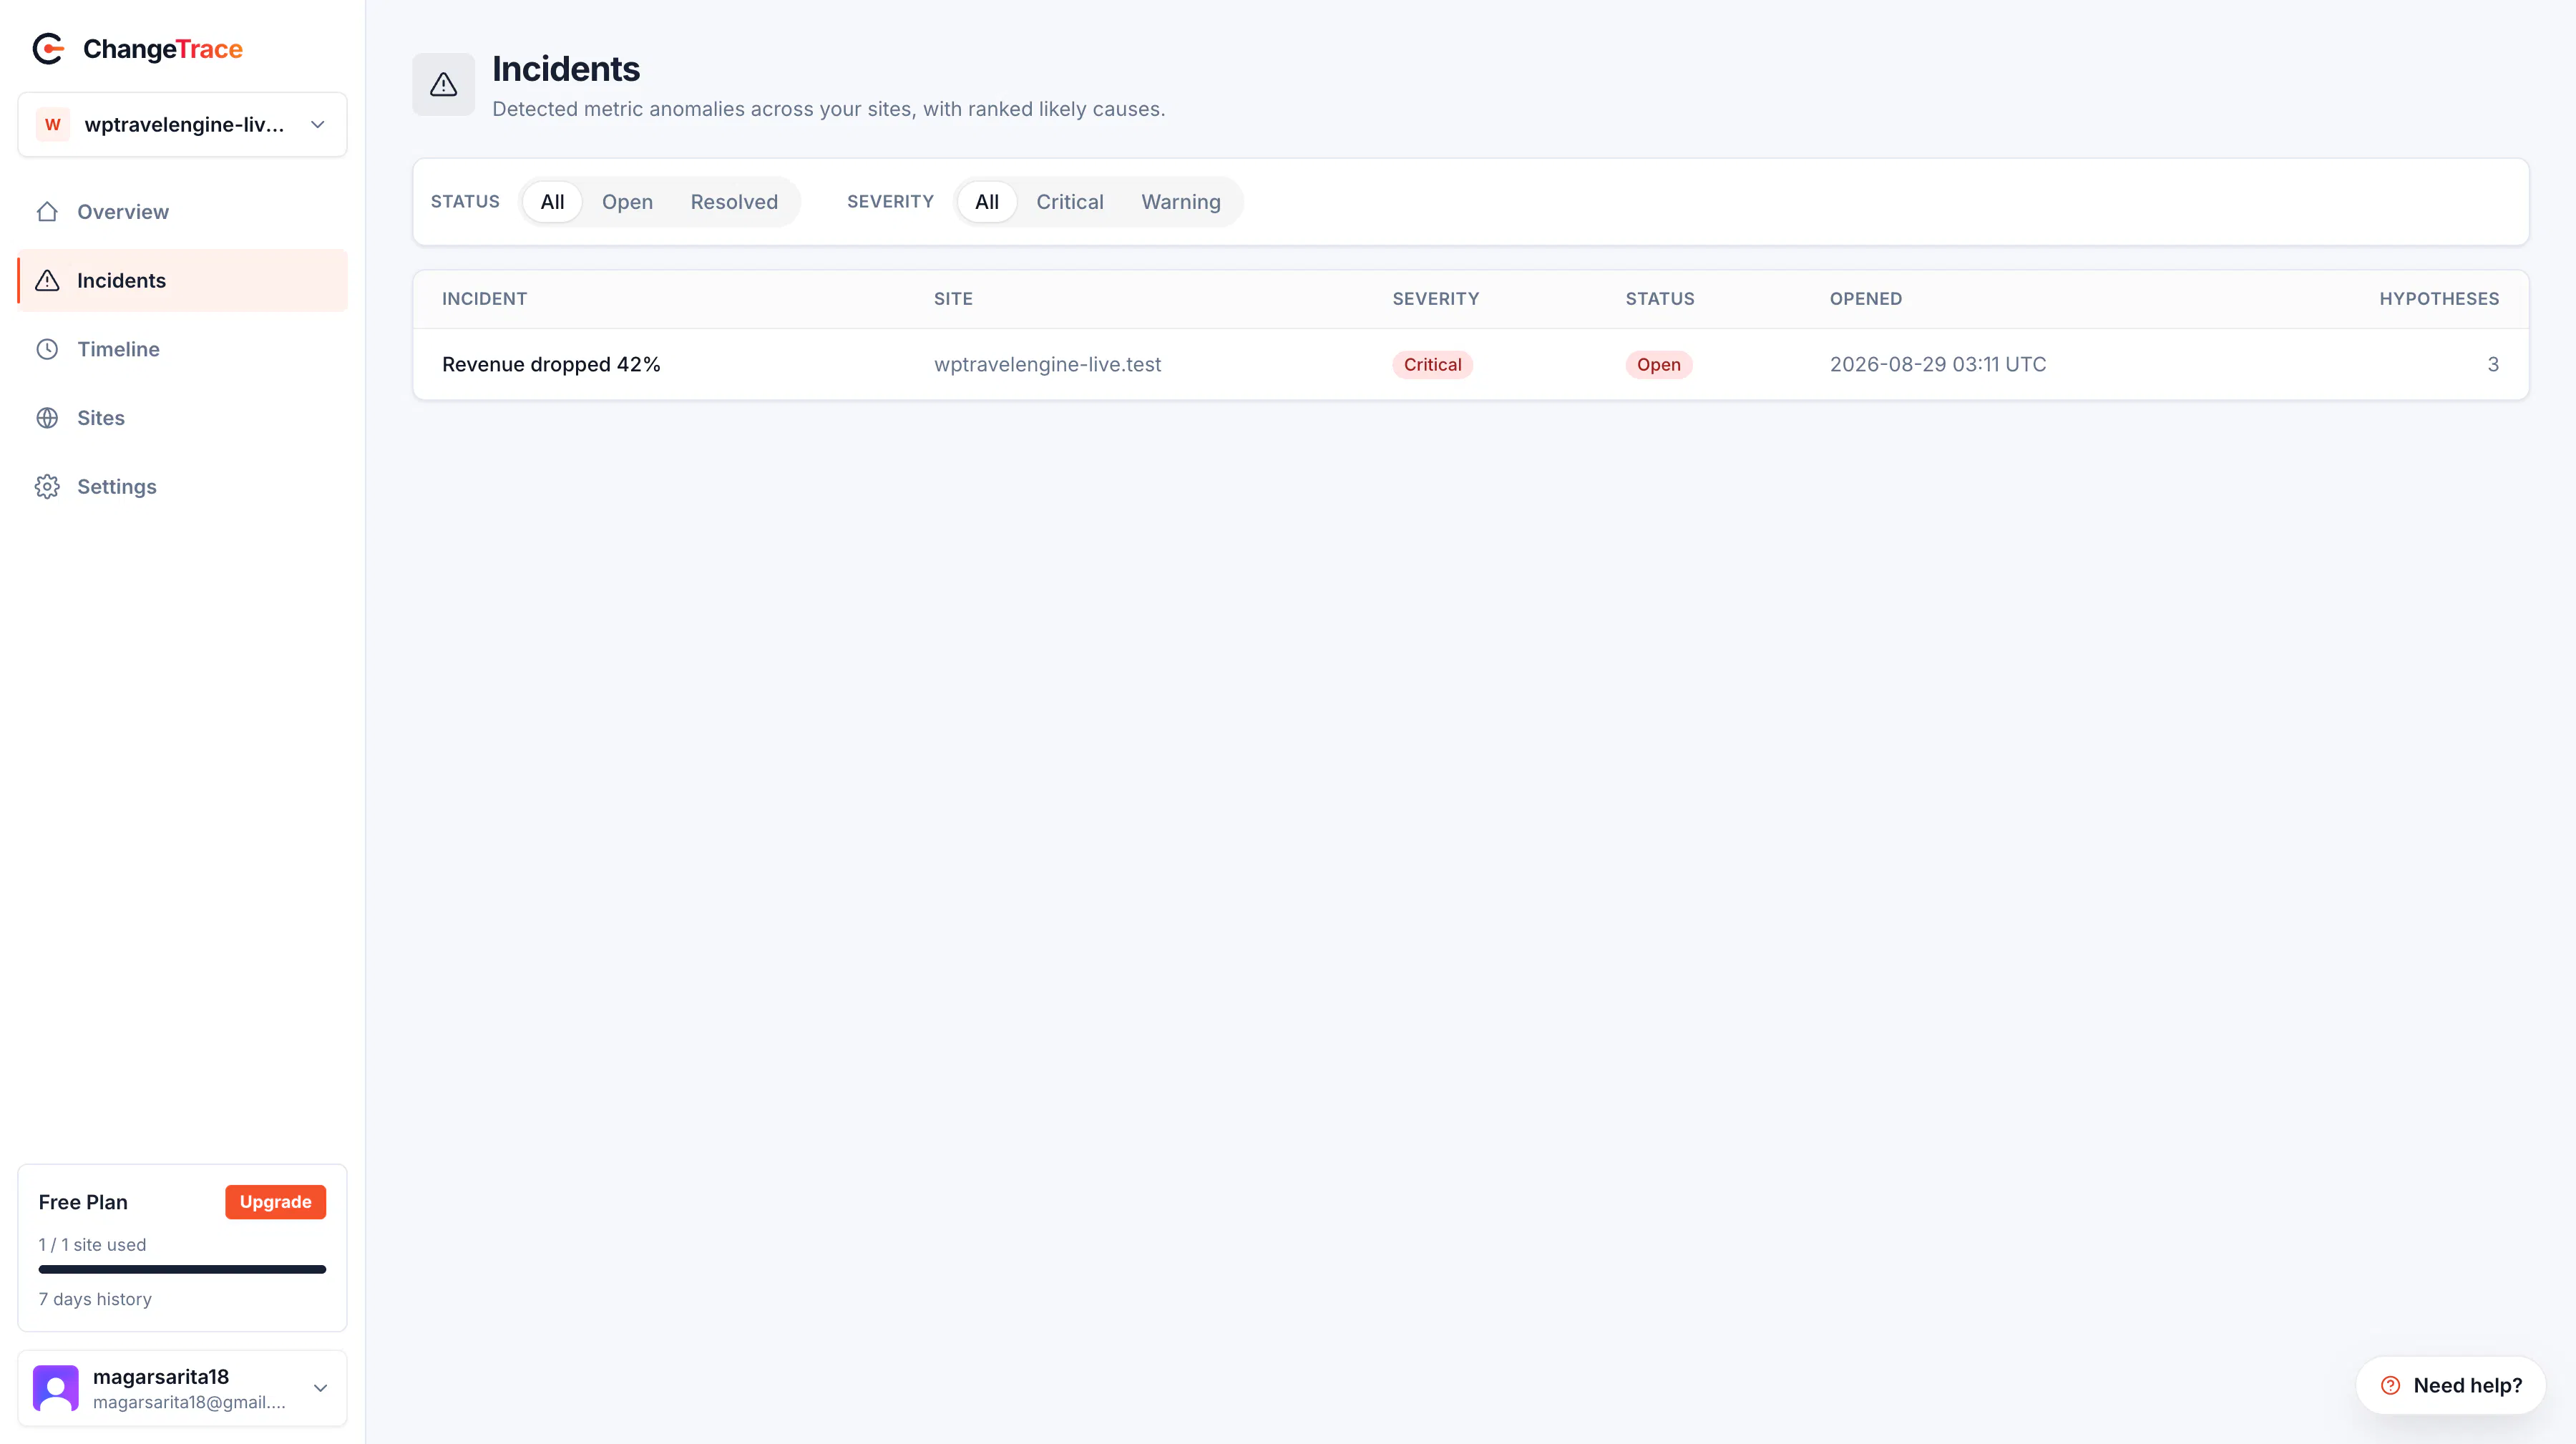Click the site usage progress bar

click(x=182, y=1270)
